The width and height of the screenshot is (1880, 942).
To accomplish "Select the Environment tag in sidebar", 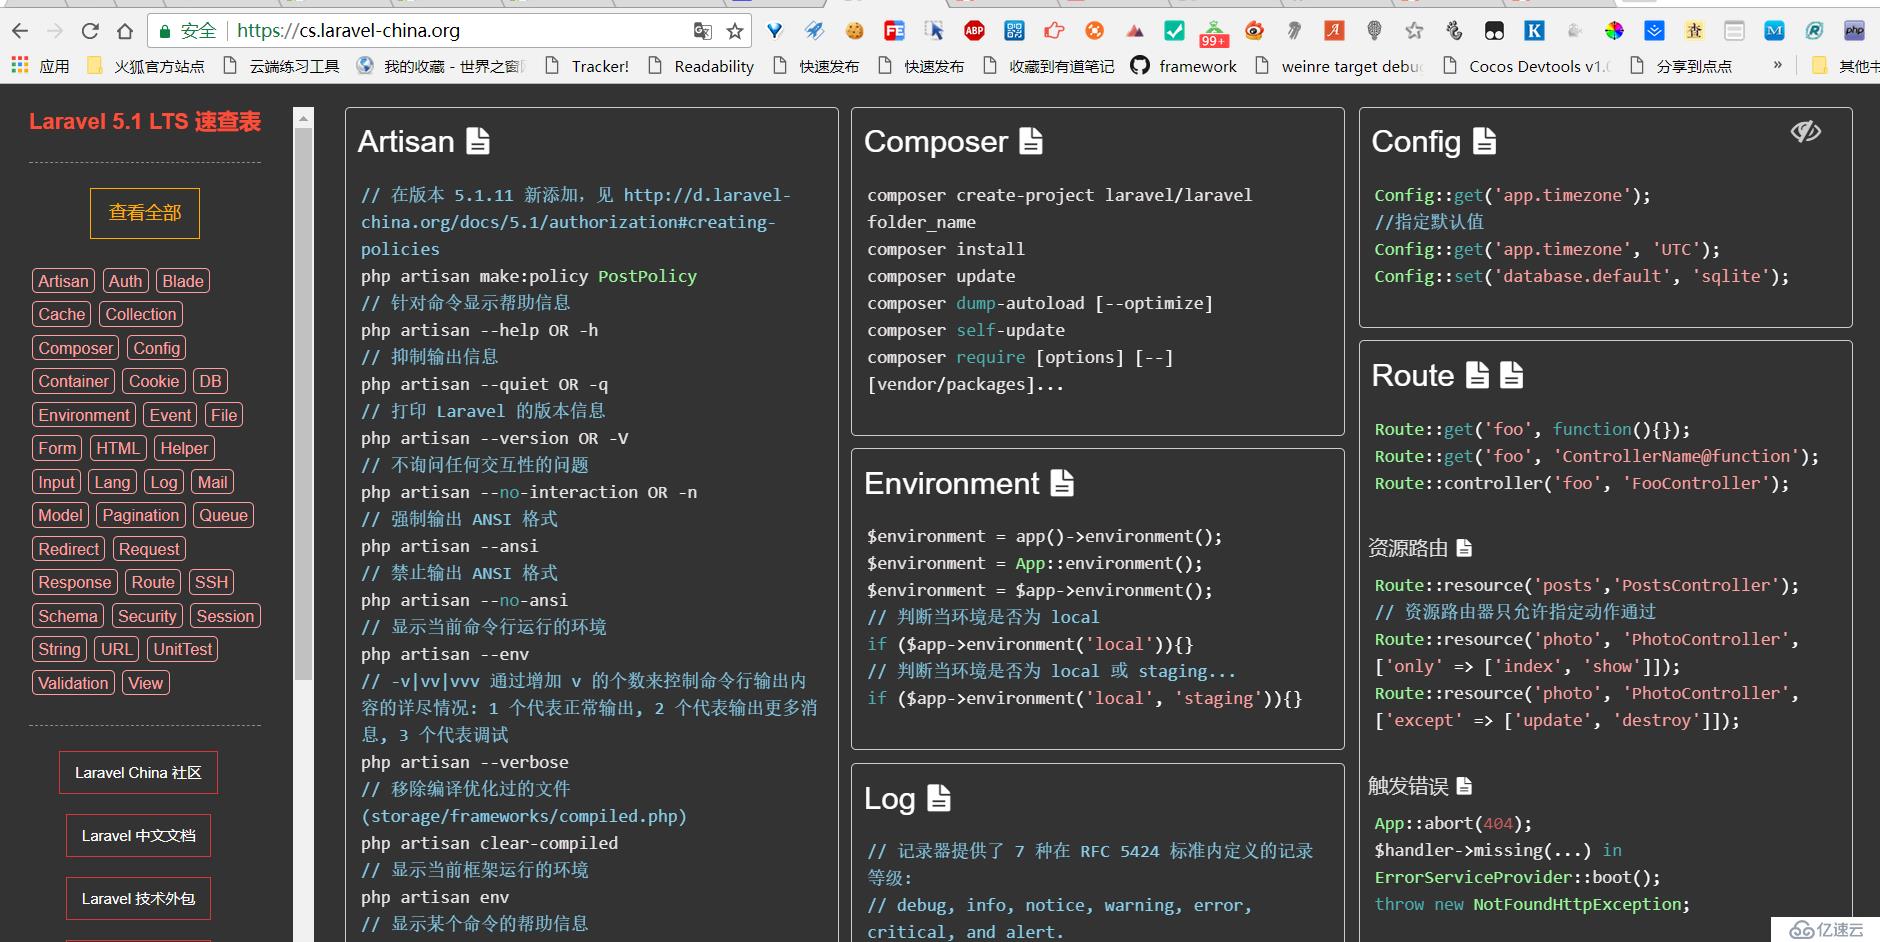I will click(x=84, y=415).
